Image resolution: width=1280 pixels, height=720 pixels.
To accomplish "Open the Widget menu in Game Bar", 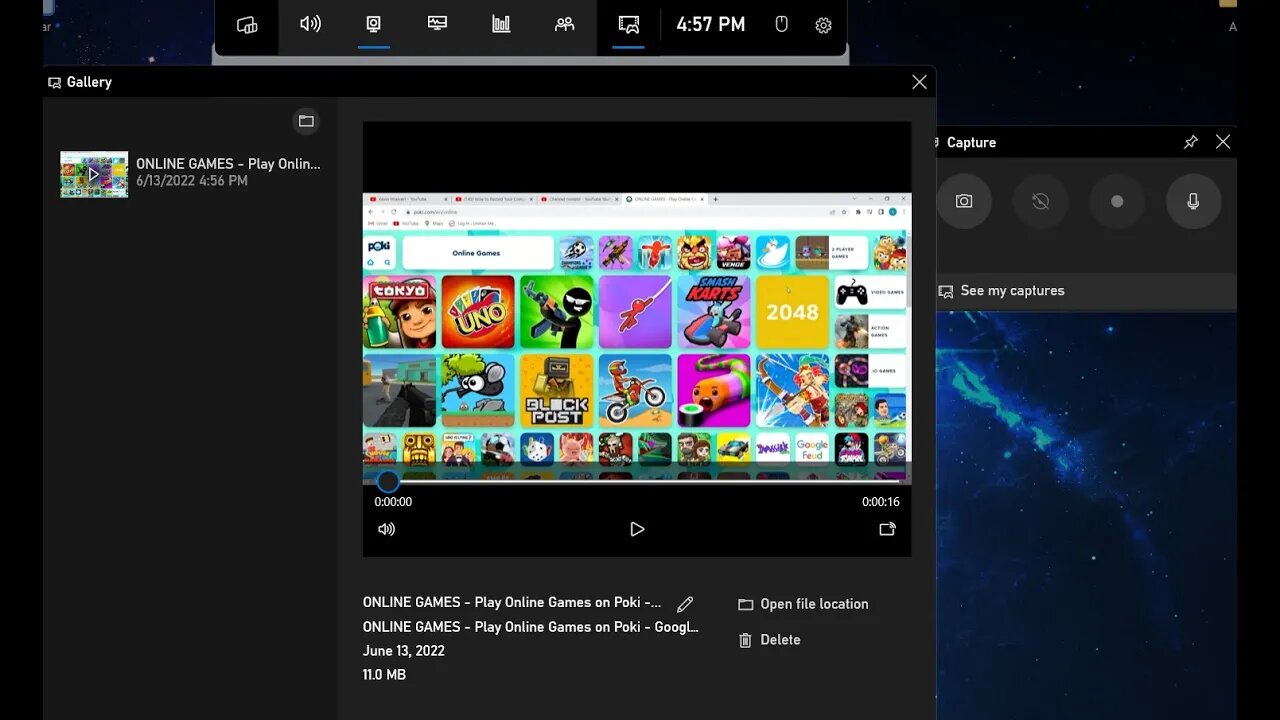I will (247, 25).
